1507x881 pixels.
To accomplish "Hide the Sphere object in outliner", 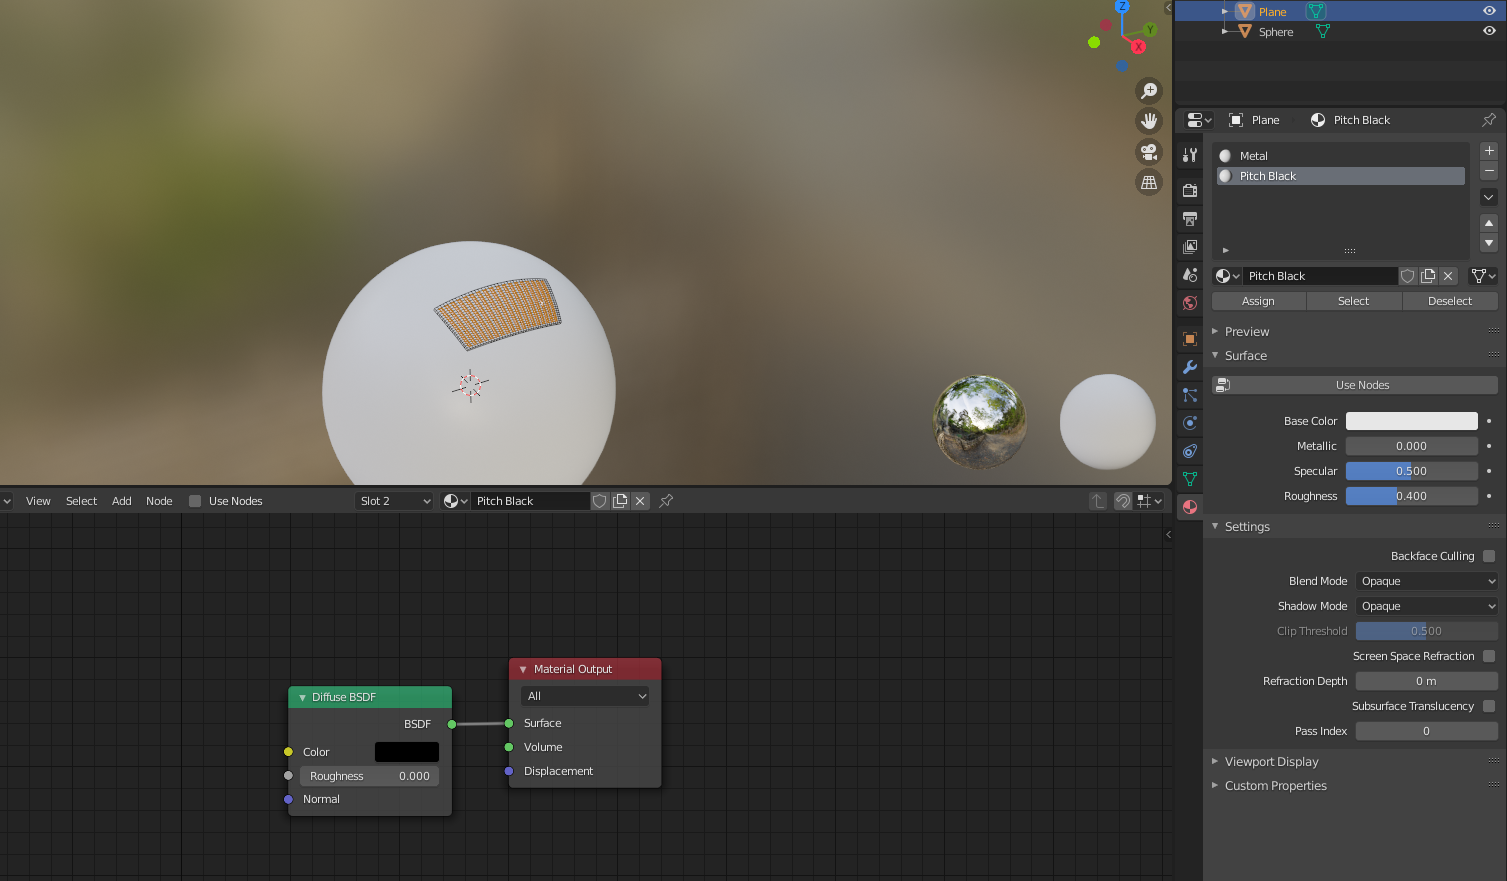I will click(x=1489, y=31).
